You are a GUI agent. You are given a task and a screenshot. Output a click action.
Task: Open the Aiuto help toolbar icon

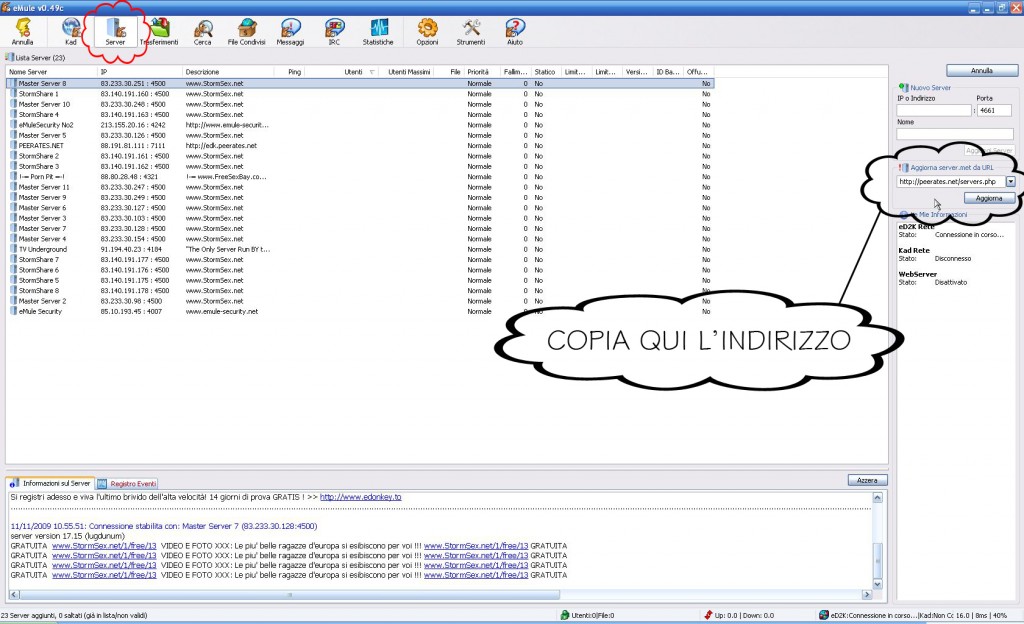[x=515, y=31]
